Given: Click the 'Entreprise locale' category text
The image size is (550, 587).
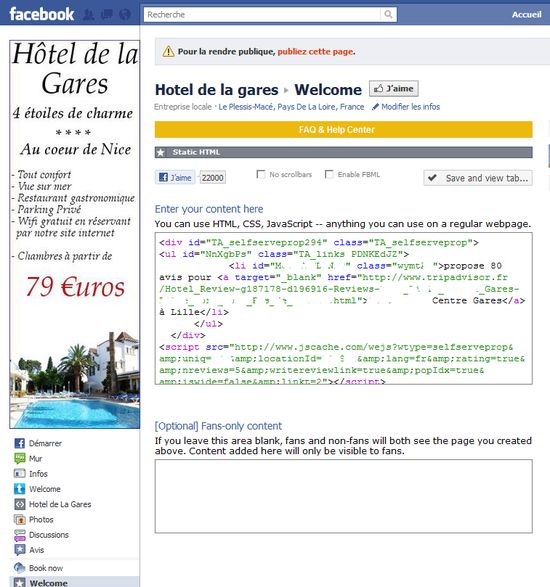Looking at the screenshot, I should coord(183,107).
